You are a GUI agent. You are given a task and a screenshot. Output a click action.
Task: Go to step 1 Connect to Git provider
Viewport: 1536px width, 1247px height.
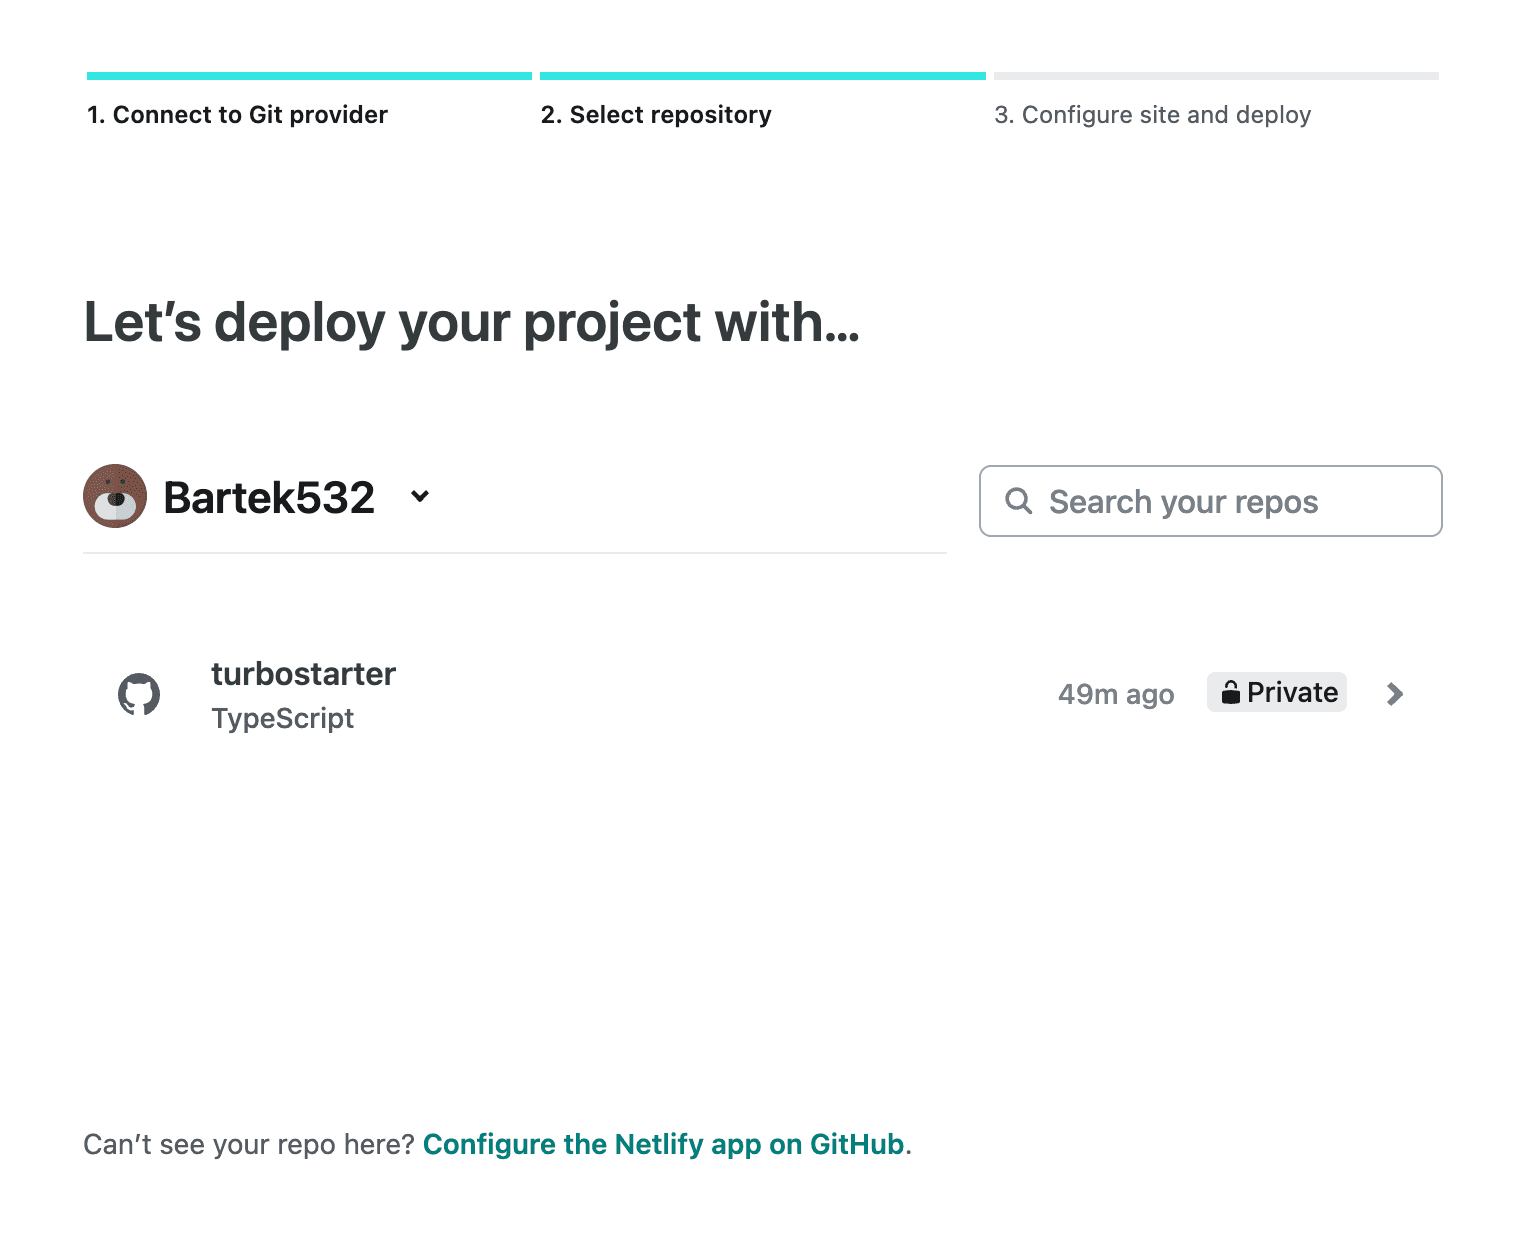point(237,115)
